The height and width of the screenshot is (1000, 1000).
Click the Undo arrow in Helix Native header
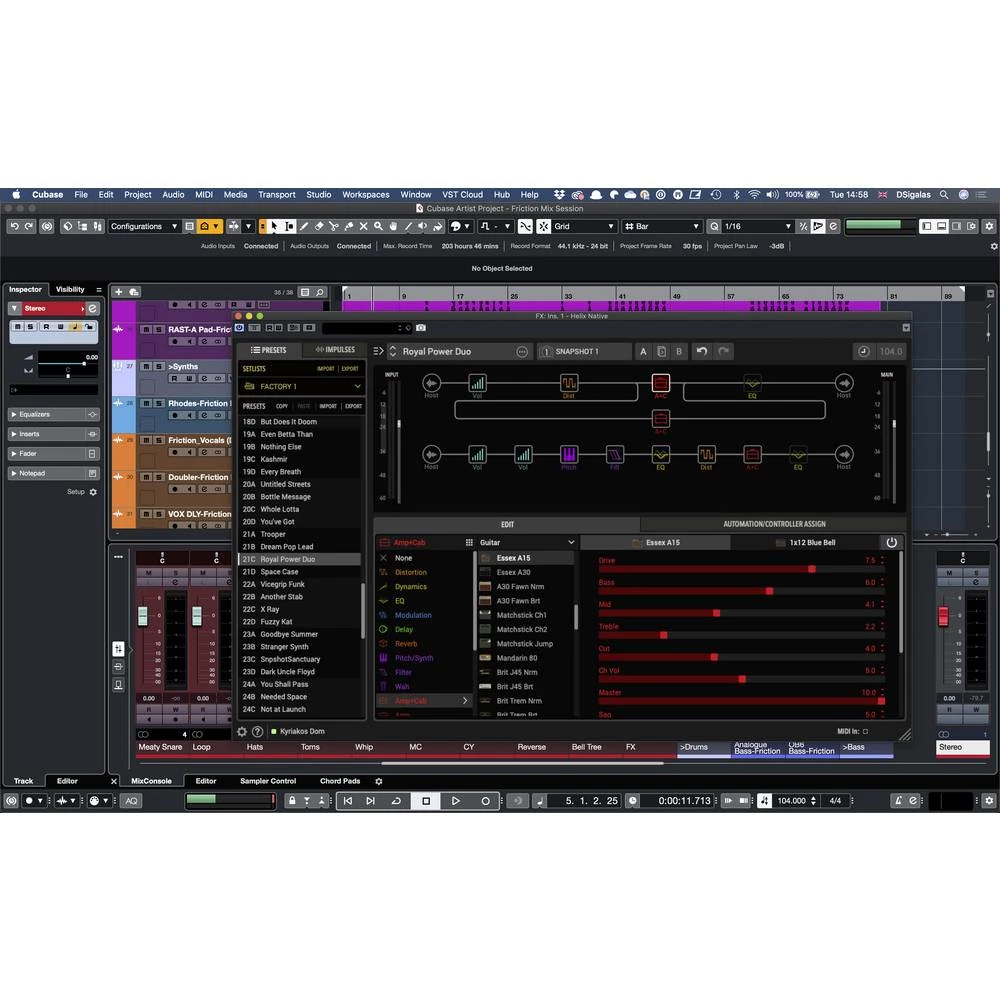point(703,350)
